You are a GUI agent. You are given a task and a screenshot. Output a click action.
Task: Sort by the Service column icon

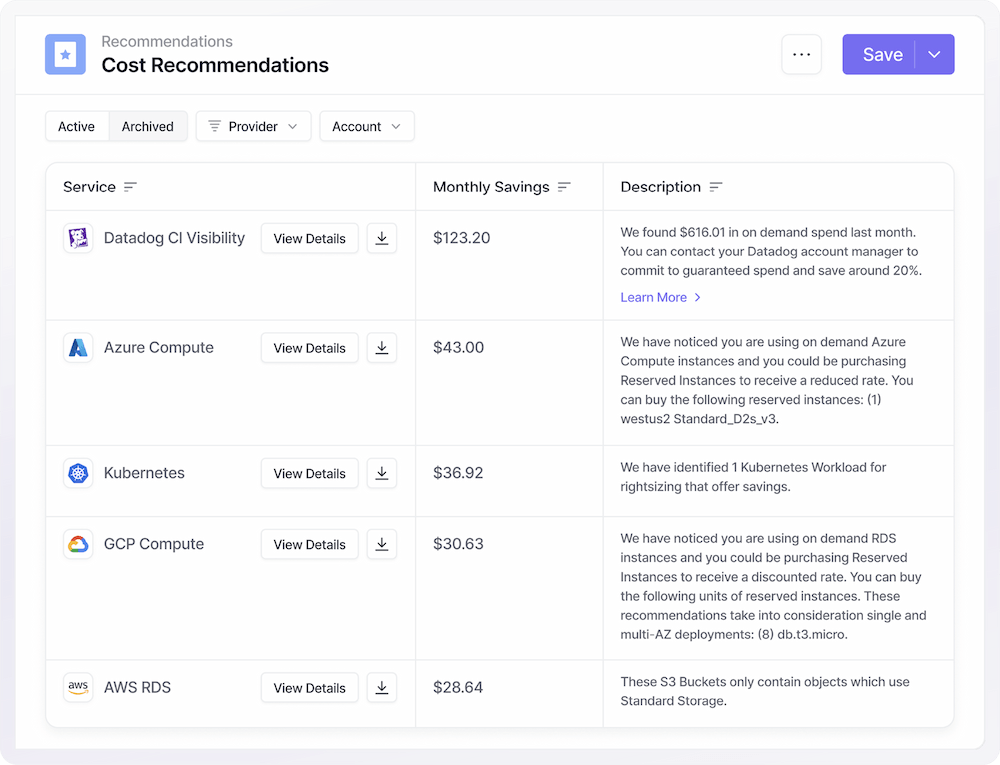coord(130,187)
